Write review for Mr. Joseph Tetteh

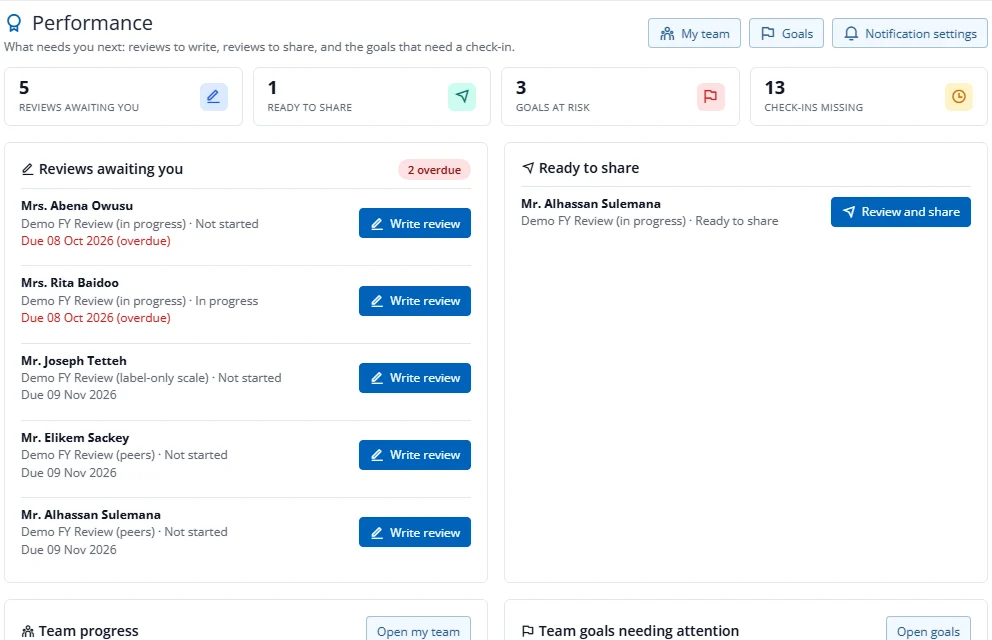(415, 378)
